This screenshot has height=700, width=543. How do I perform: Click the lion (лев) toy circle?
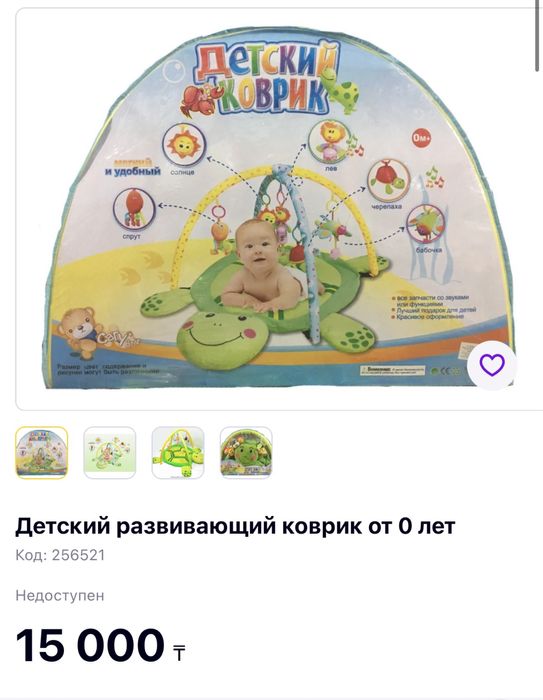tap(331, 142)
